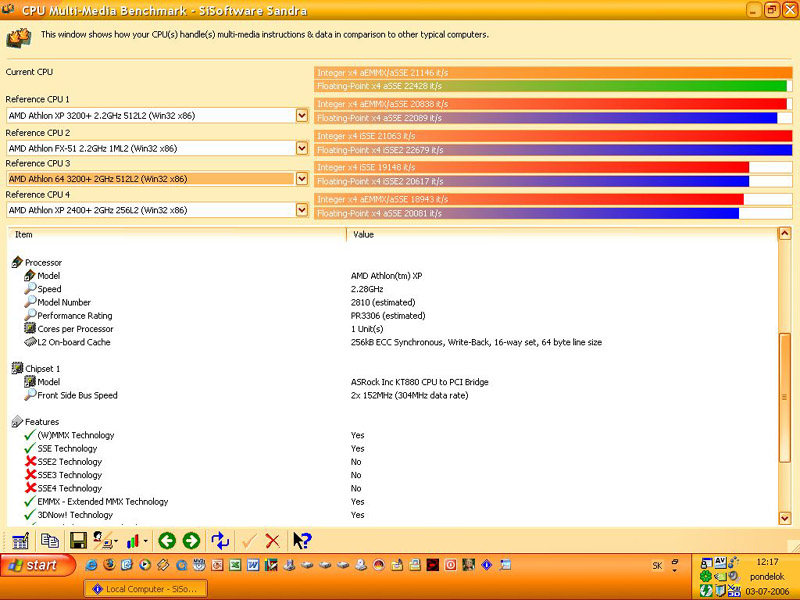Select the Features tree group
Viewport: 800px width, 600px height.
point(35,421)
